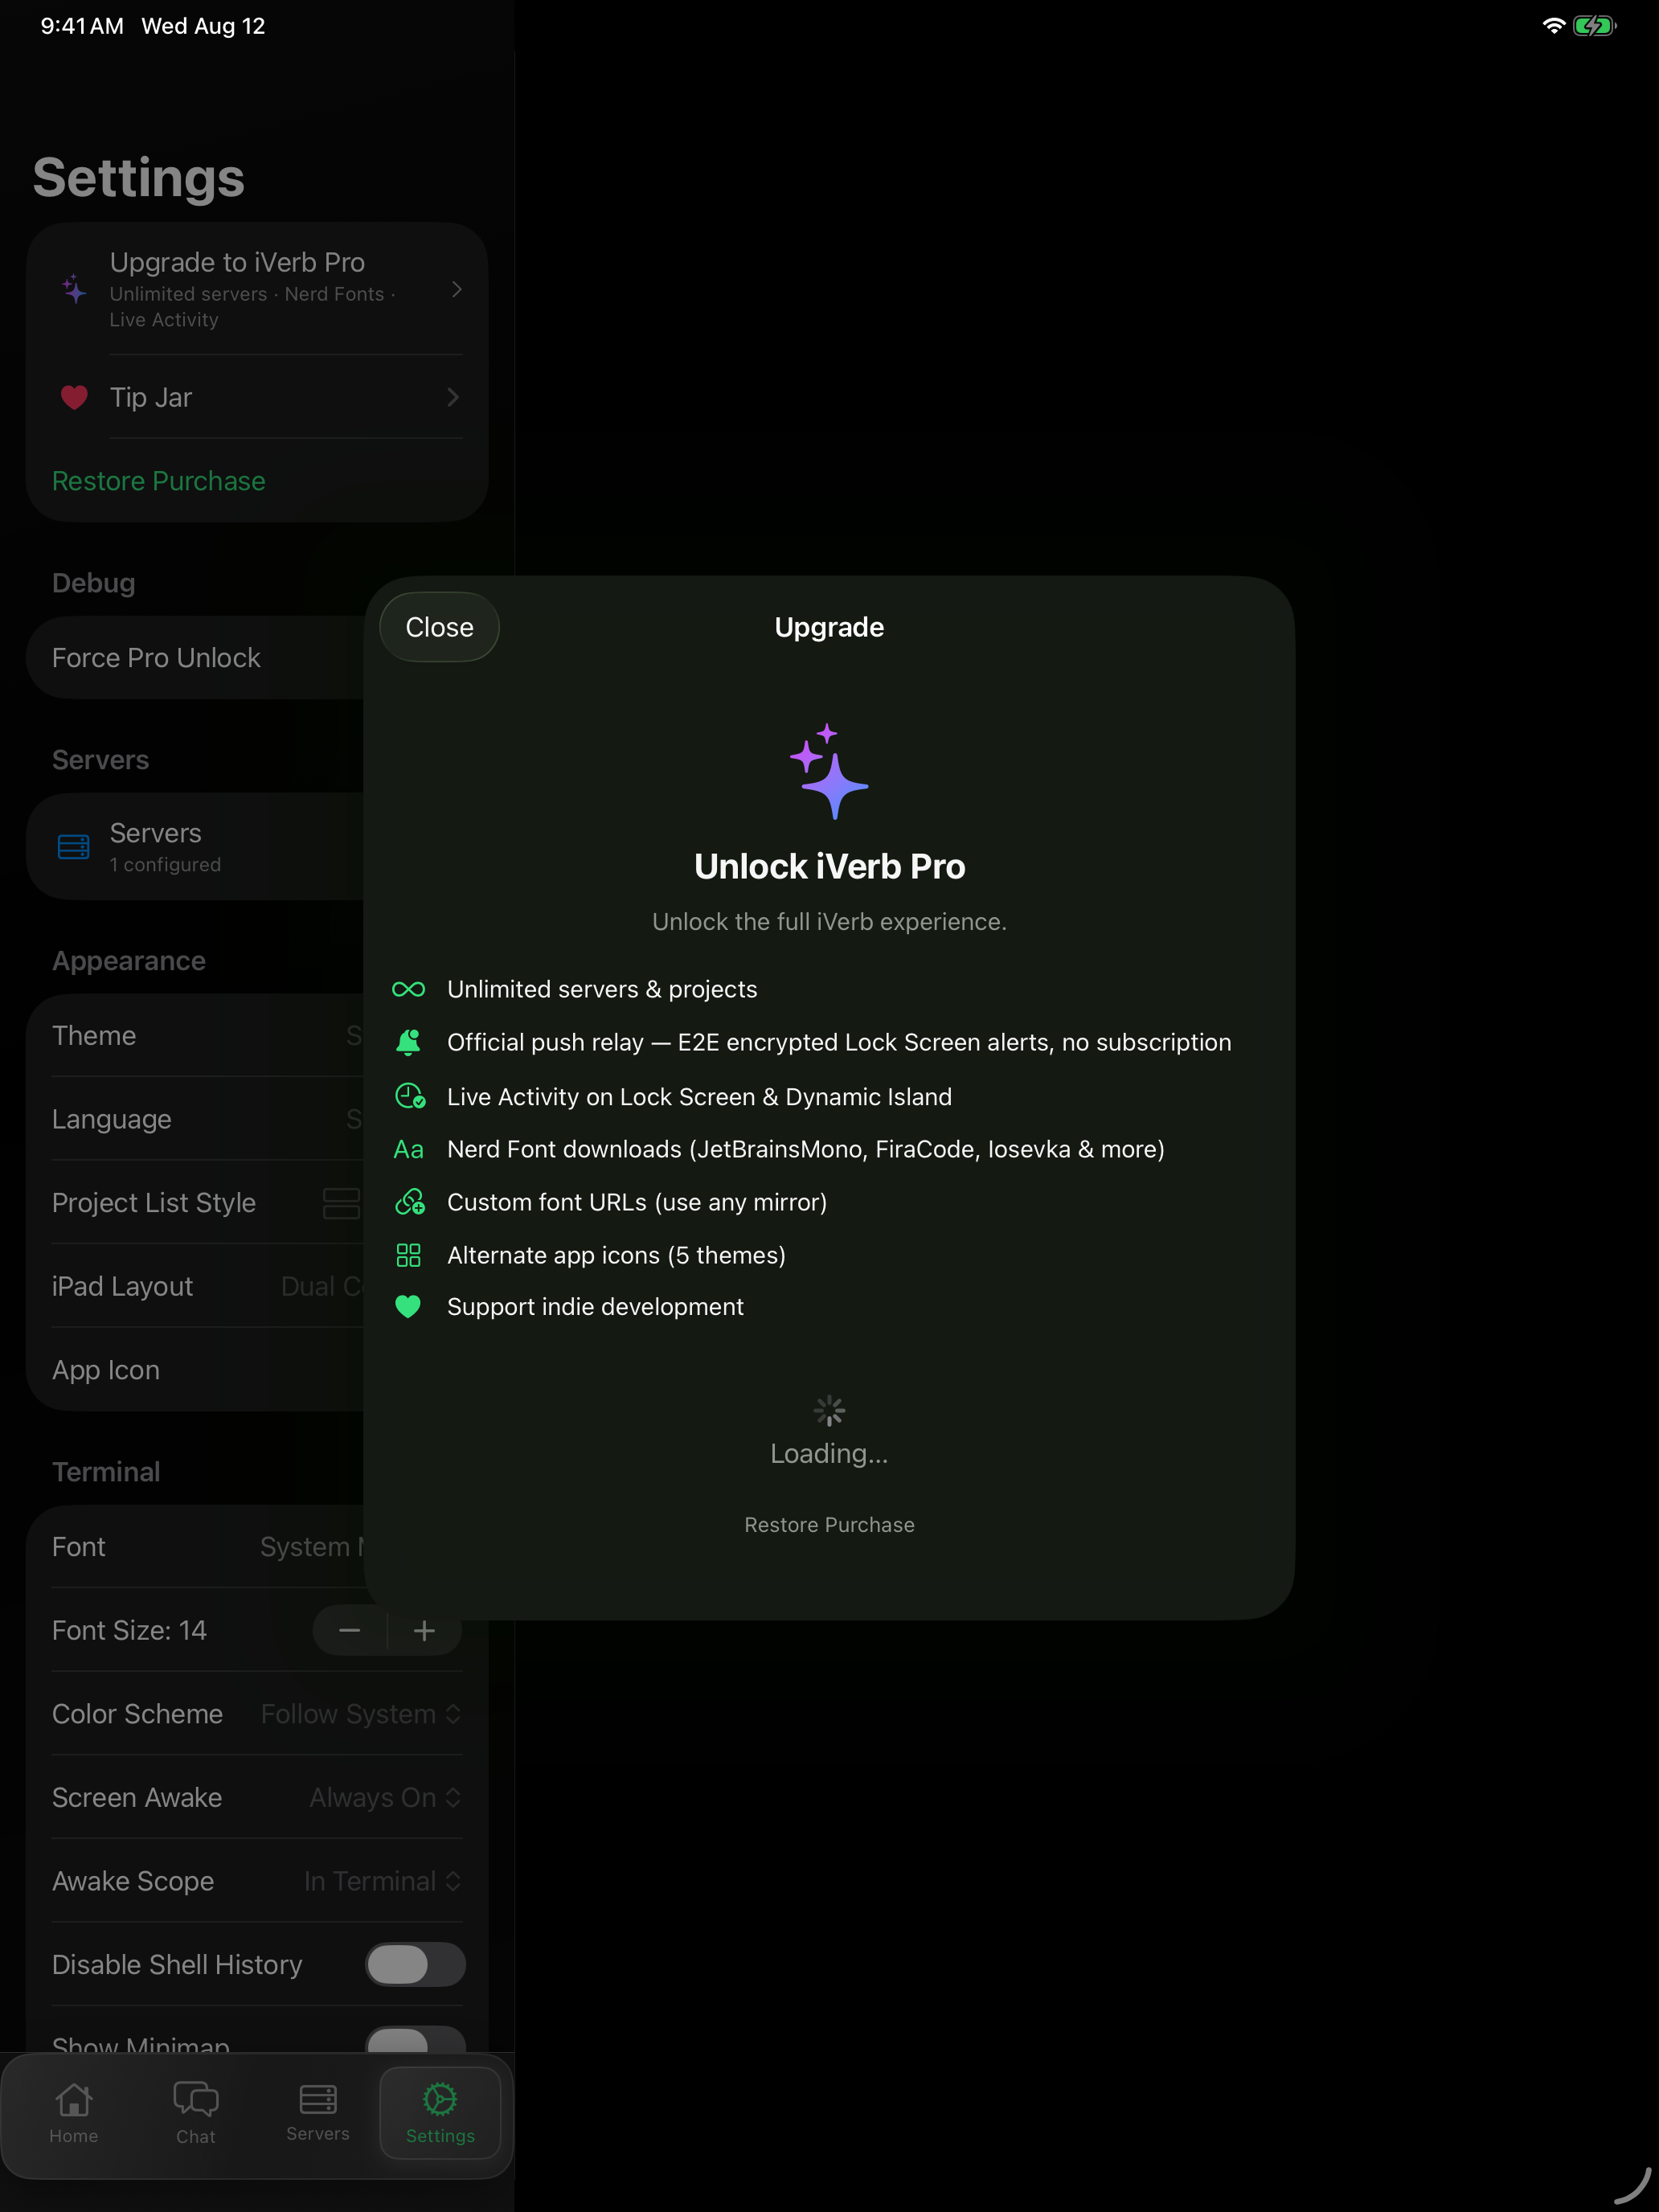Viewport: 1659px width, 2212px height.
Task: Switch to the Chat tab
Action: point(196,2113)
